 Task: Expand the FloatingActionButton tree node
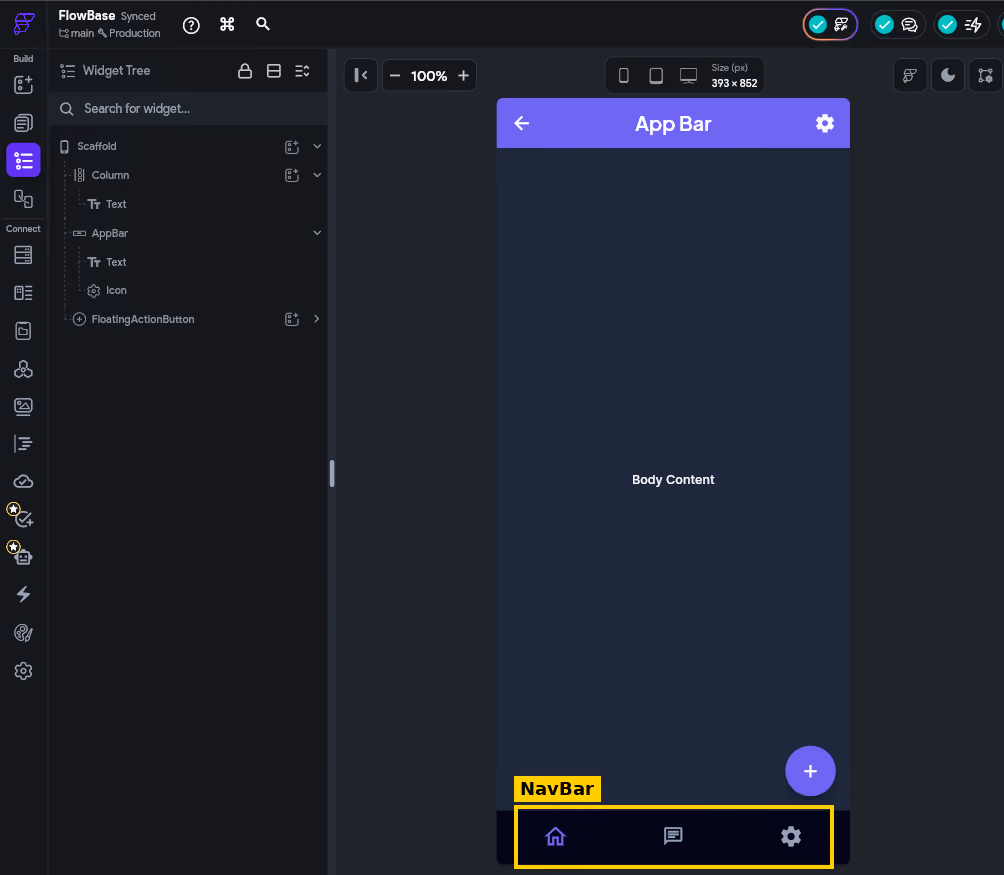[316, 319]
